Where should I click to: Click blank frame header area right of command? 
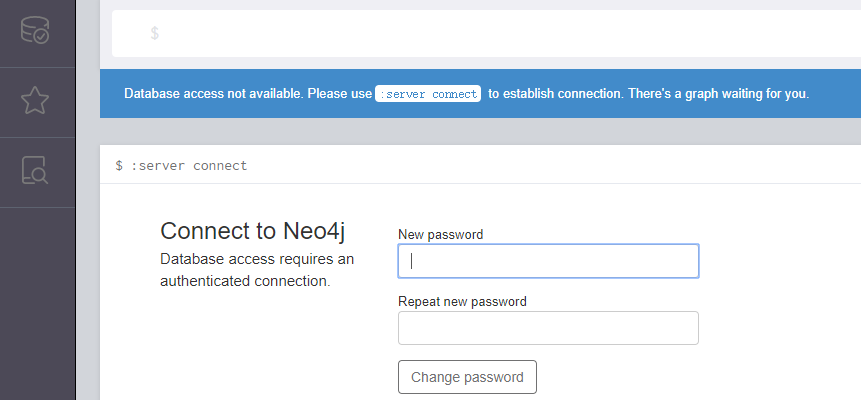[x=550, y=165]
